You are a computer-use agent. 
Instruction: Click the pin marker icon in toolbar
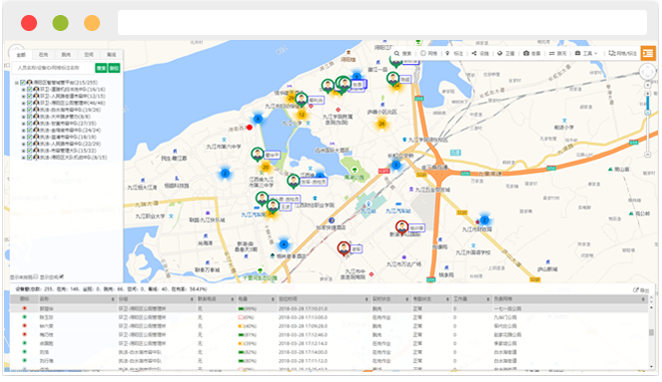448,54
